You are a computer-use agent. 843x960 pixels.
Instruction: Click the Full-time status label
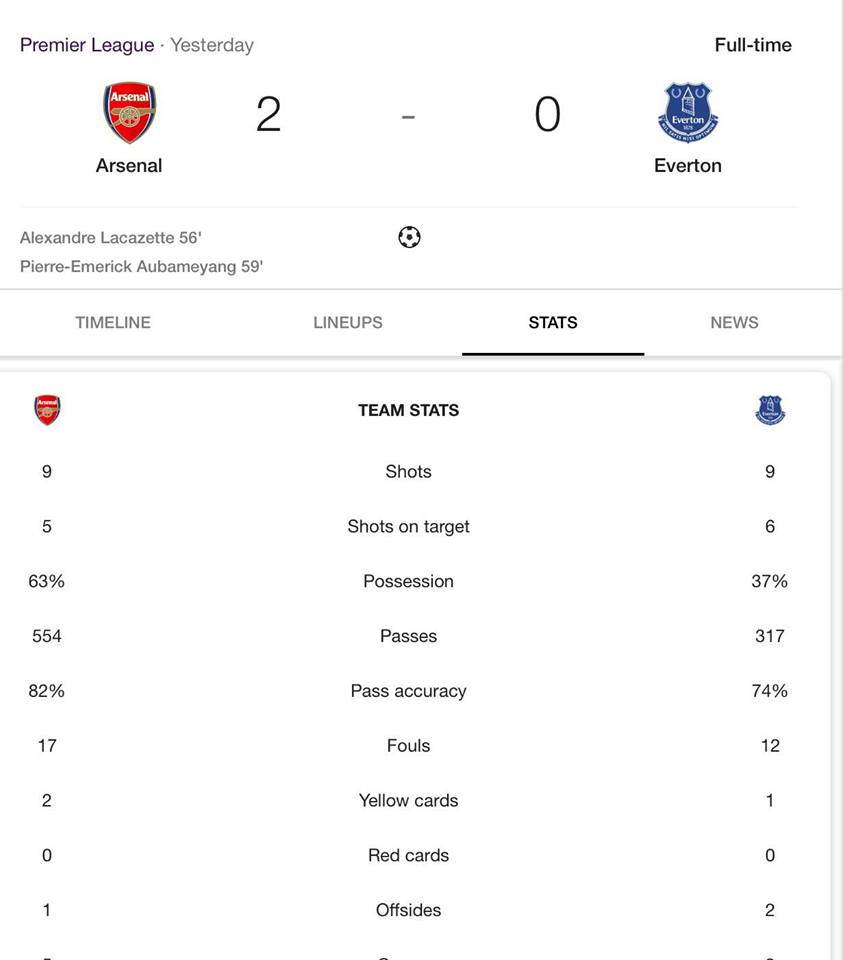753,45
